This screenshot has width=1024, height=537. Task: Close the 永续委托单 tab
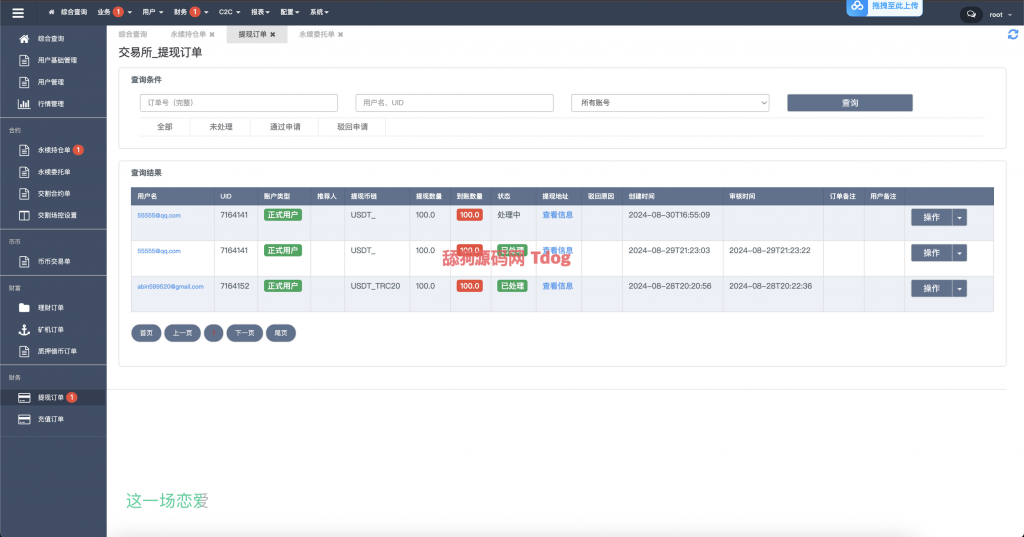coord(340,35)
